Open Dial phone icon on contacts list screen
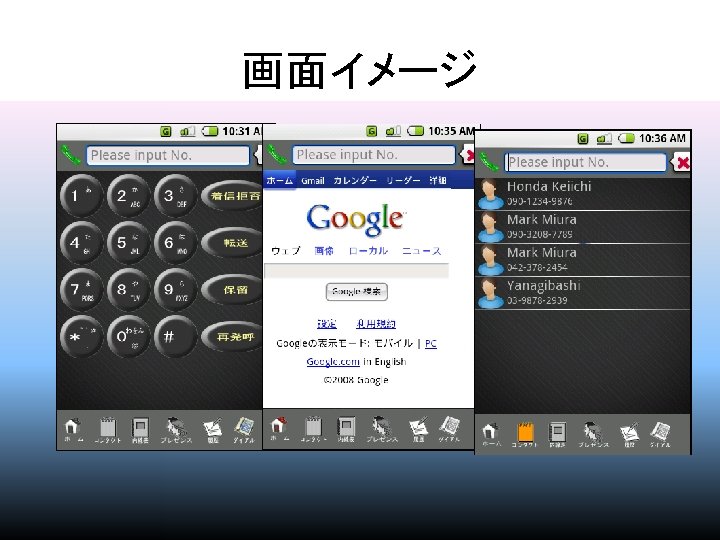Image resolution: width=720 pixels, height=540 pixels. (660, 435)
